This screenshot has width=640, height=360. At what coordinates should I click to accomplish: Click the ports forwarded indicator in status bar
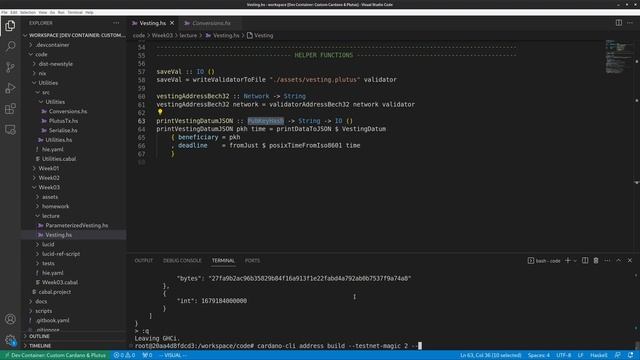(147, 355)
